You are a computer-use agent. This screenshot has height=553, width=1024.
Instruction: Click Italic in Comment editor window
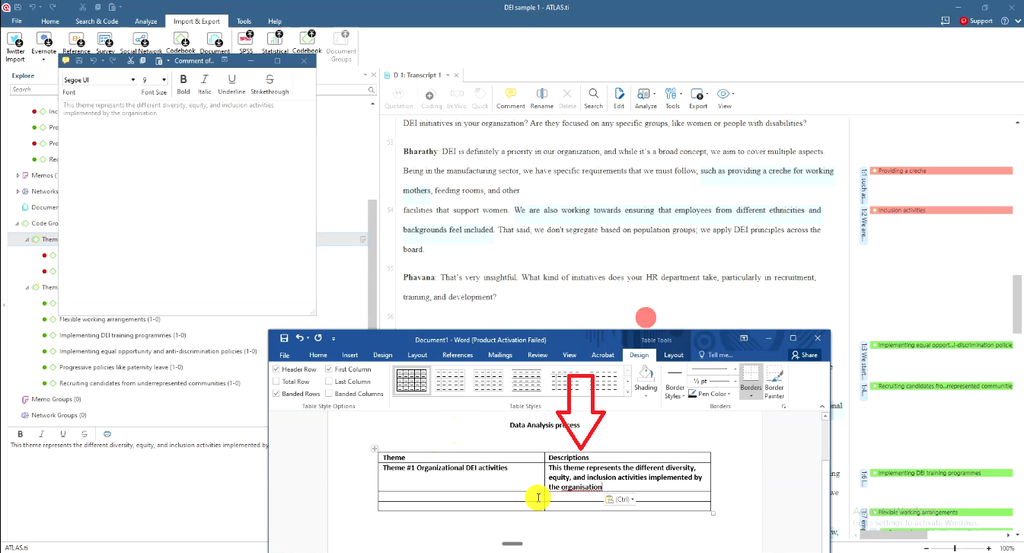click(204, 84)
